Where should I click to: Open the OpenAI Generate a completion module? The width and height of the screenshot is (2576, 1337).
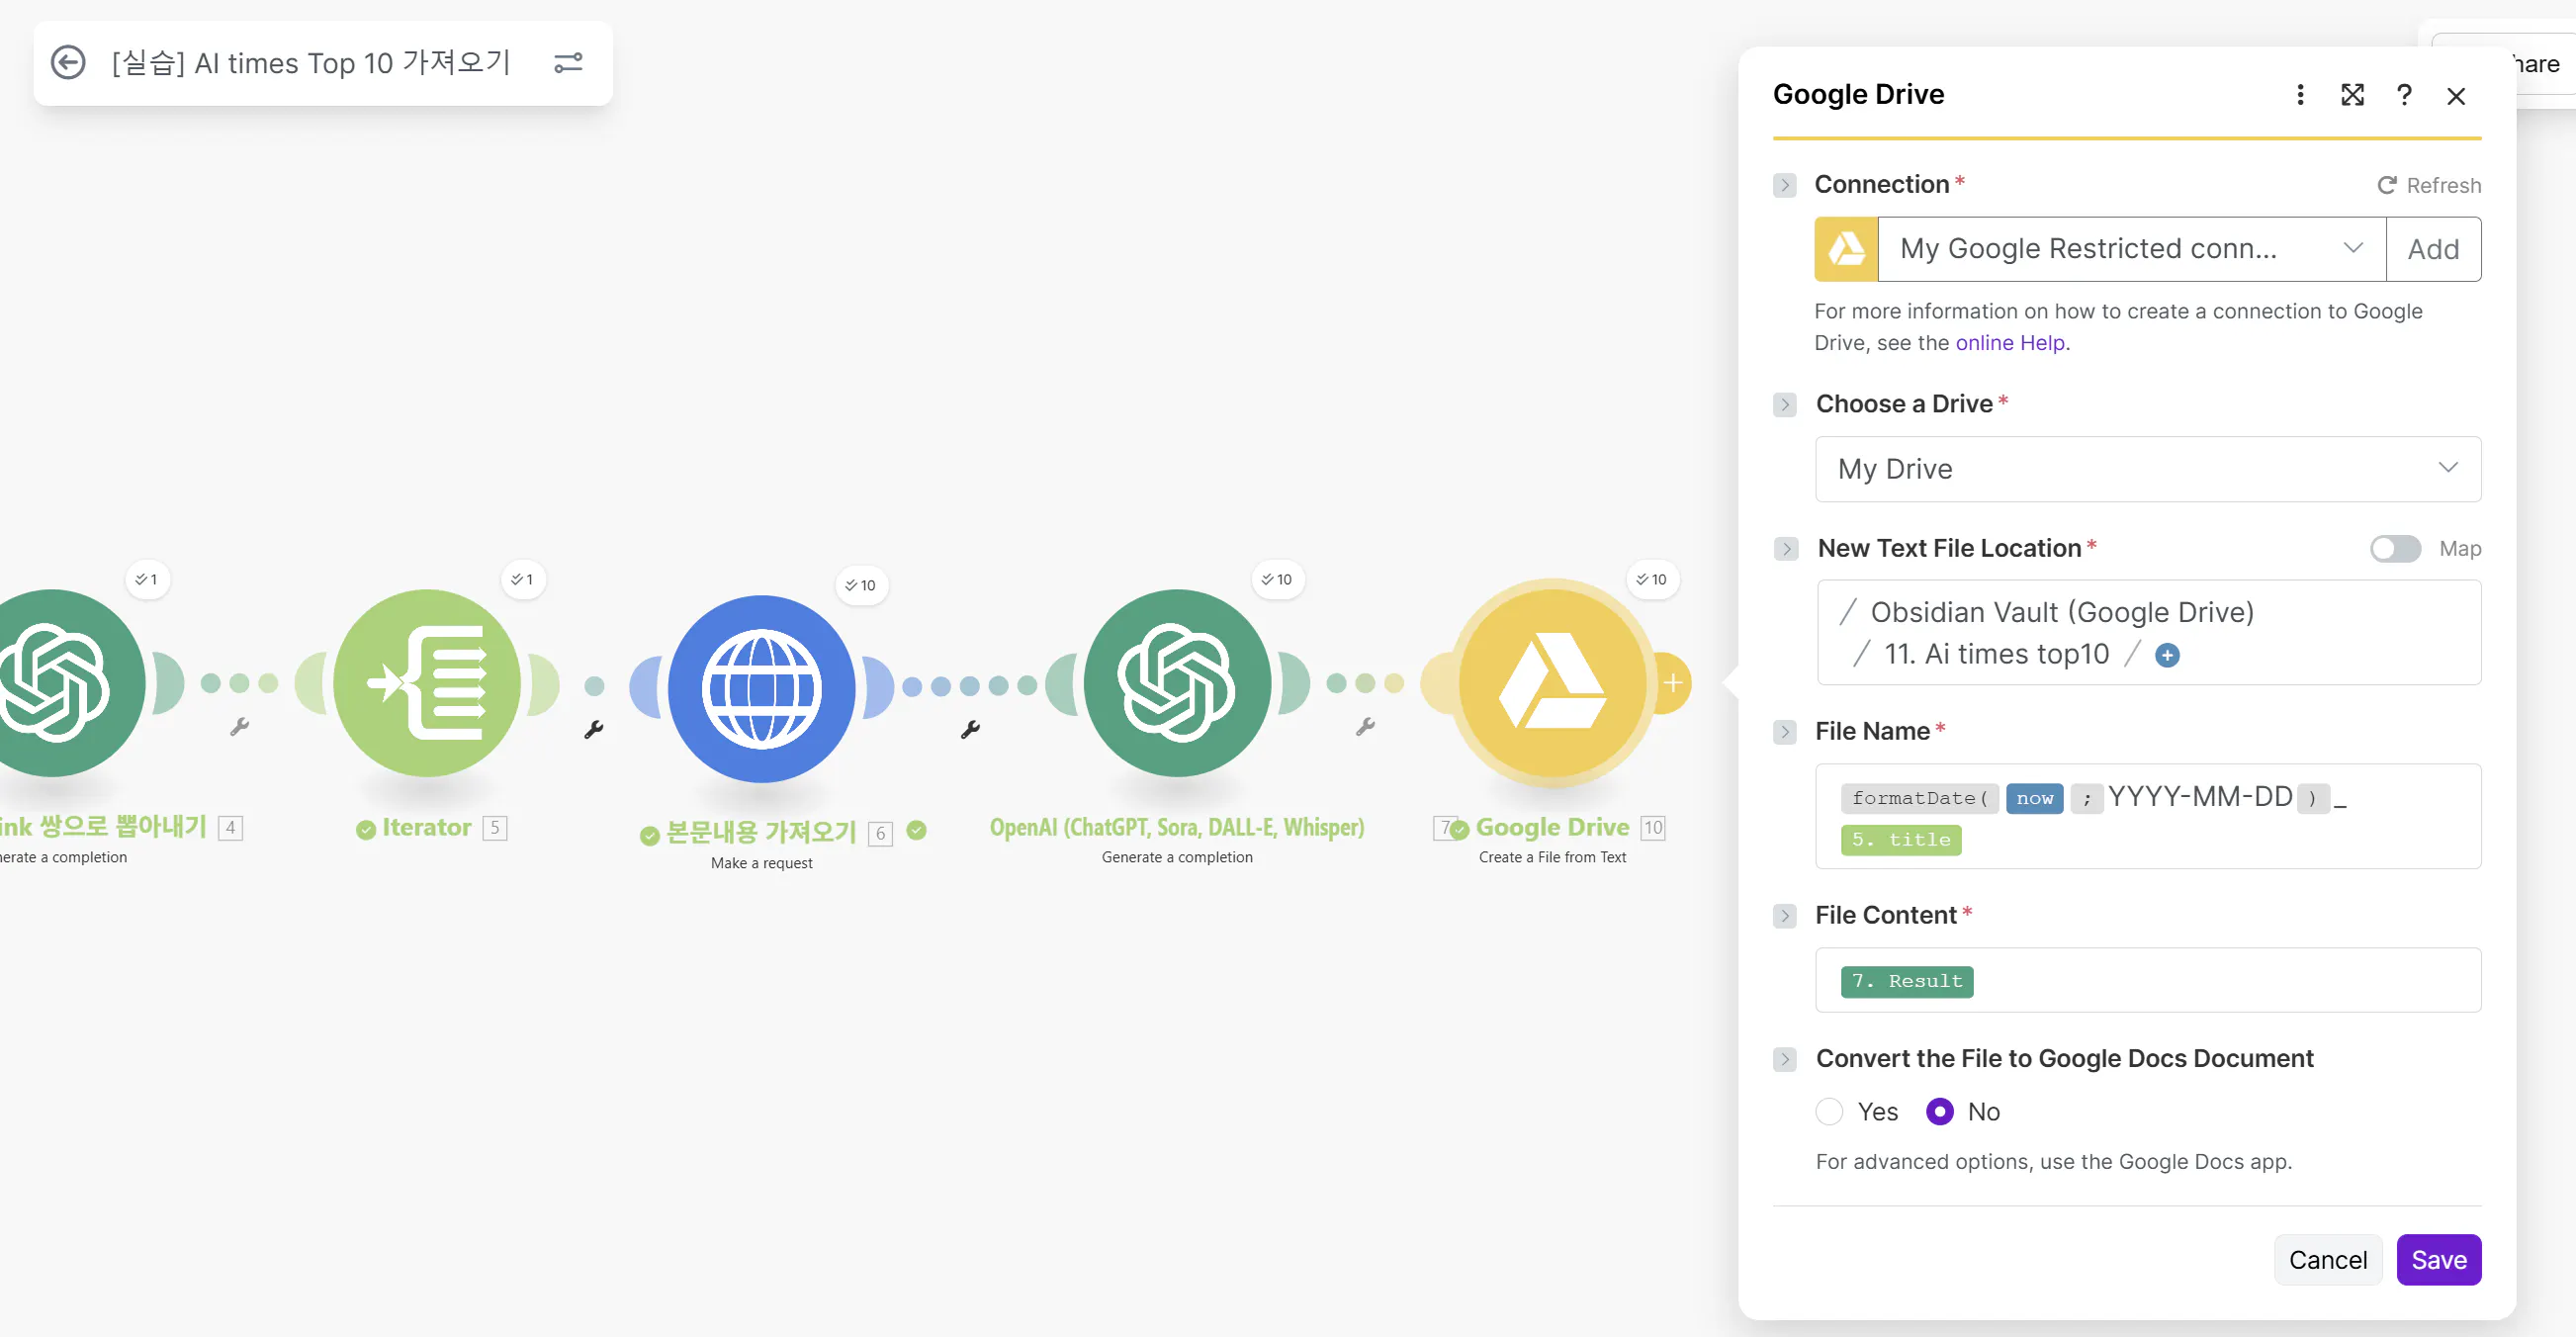1177,683
